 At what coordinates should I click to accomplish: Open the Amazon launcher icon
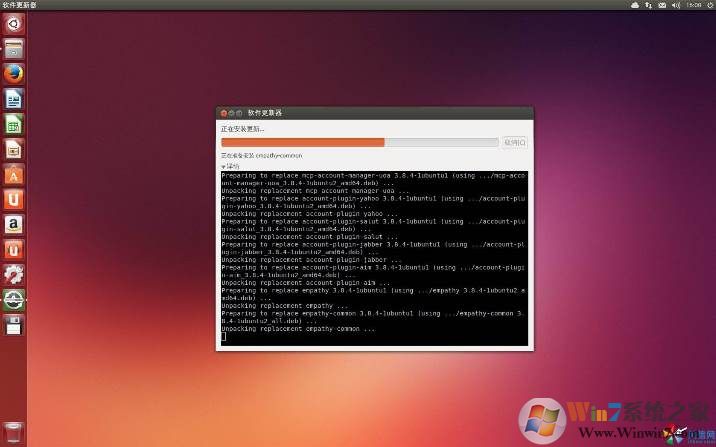[x=14, y=225]
